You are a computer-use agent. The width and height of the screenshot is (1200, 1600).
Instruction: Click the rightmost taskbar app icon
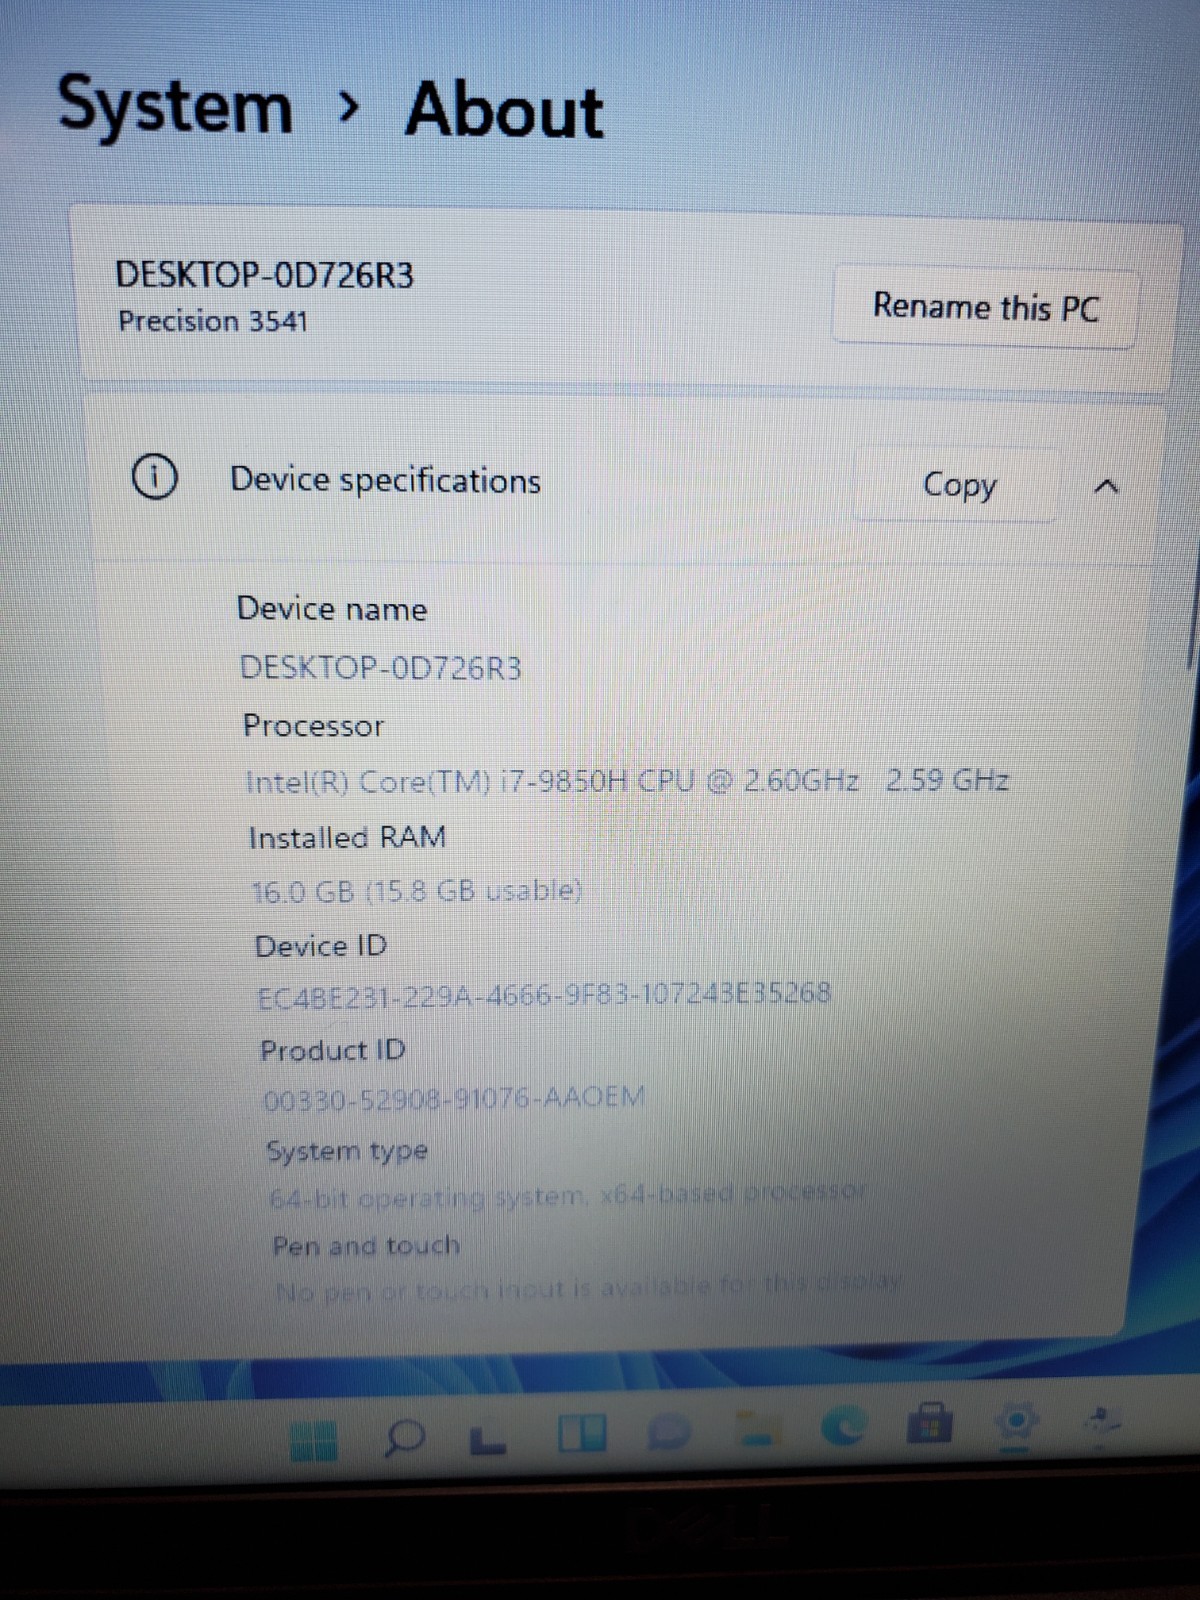click(1100, 1418)
